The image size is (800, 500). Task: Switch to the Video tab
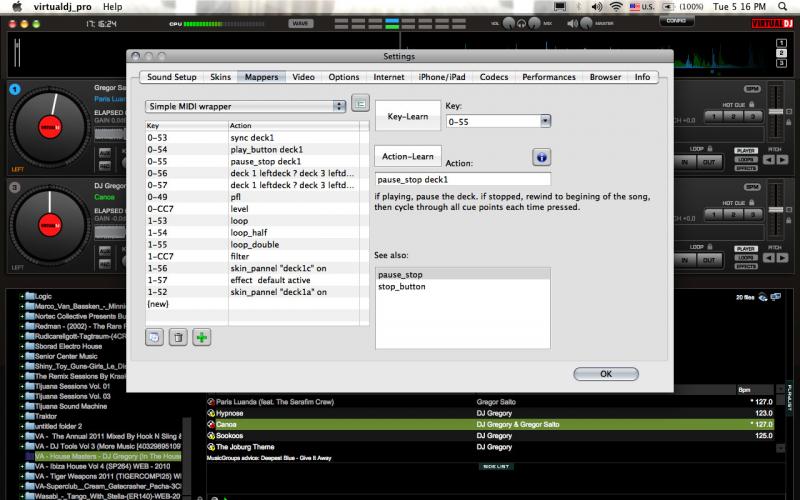click(x=303, y=77)
